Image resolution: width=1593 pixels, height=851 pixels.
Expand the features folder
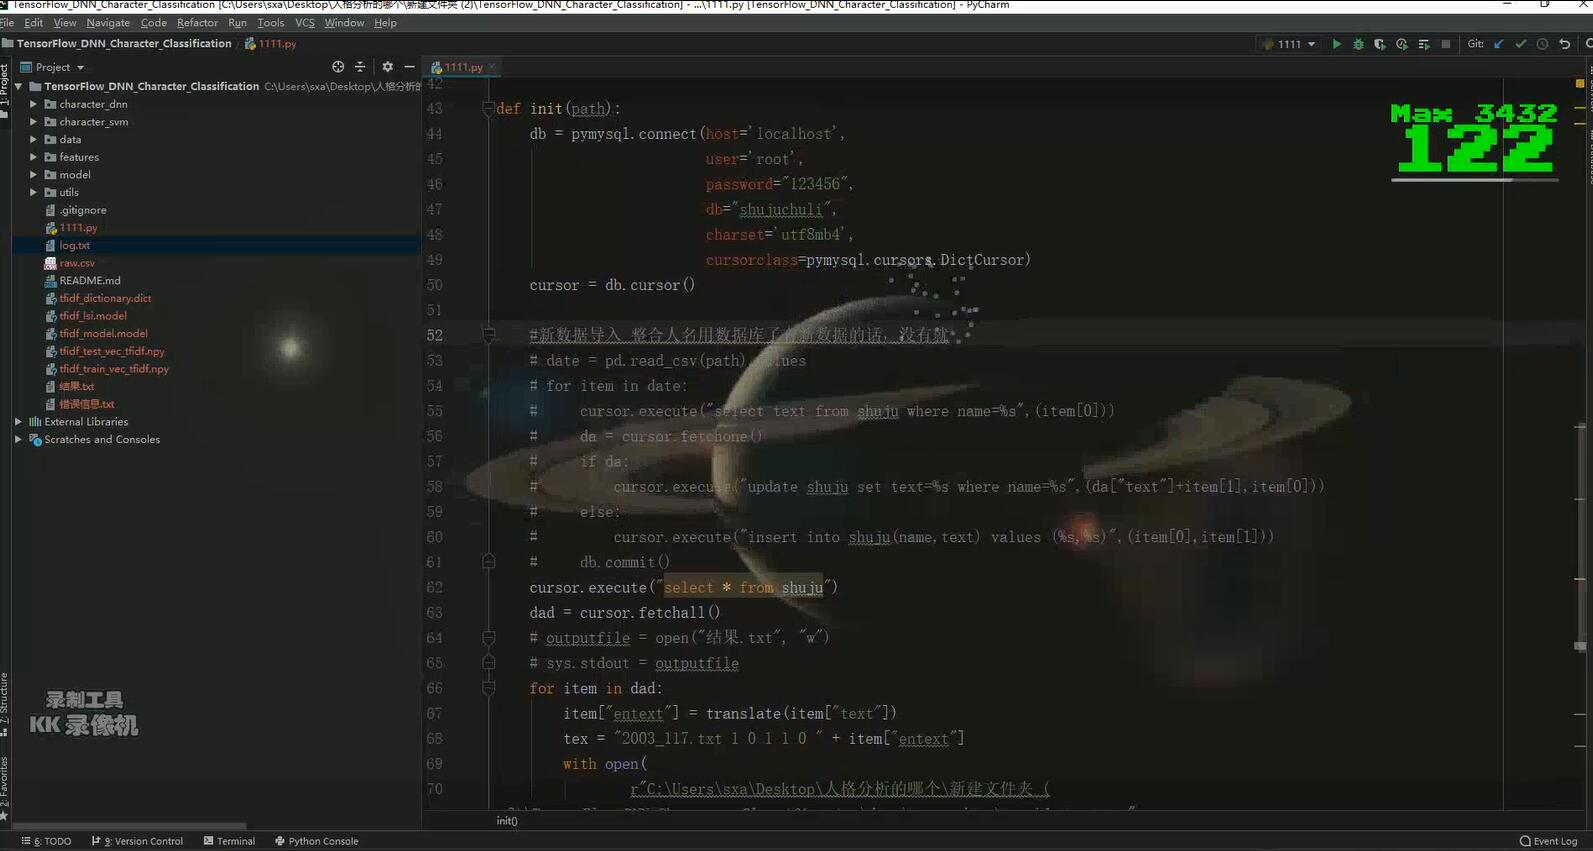(33, 157)
